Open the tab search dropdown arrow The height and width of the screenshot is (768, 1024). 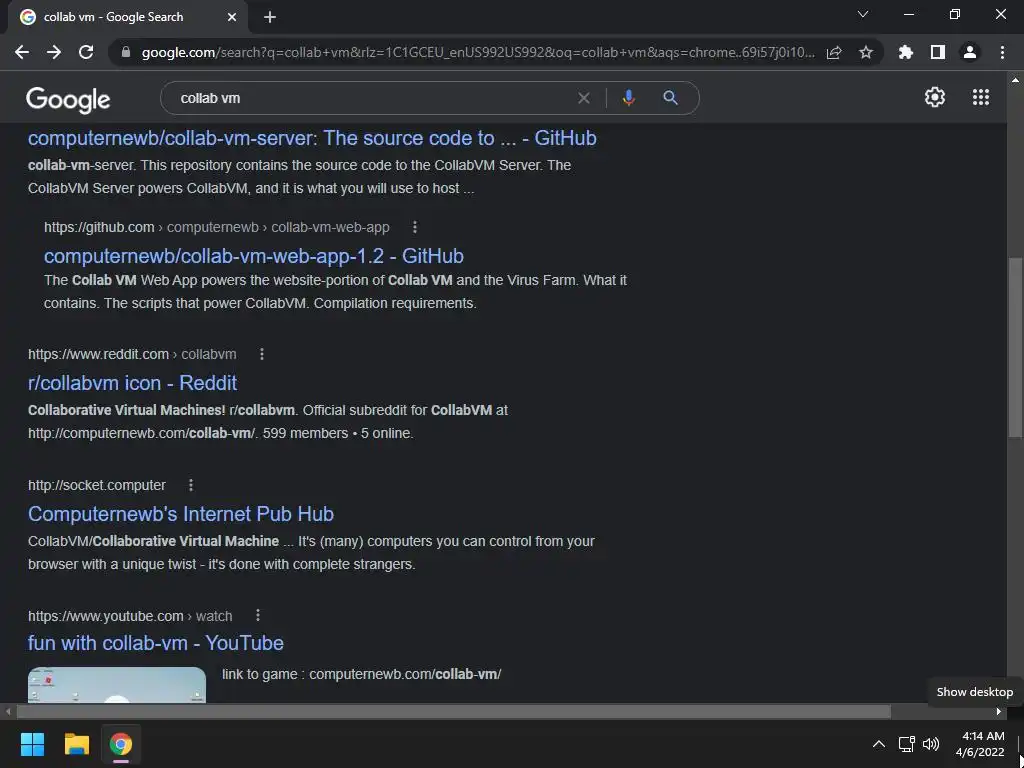pyautogui.click(x=863, y=14)
